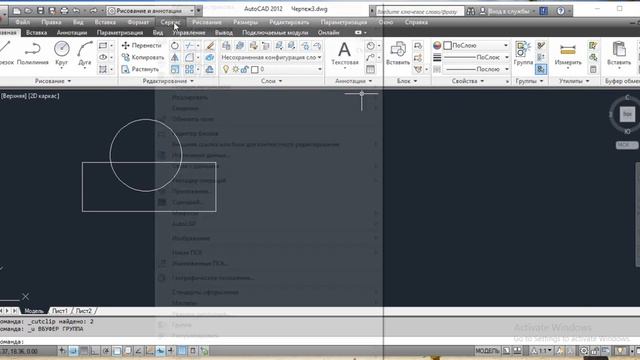
Task: Click the Копировать copy tool
Action: tap(142, 58)
